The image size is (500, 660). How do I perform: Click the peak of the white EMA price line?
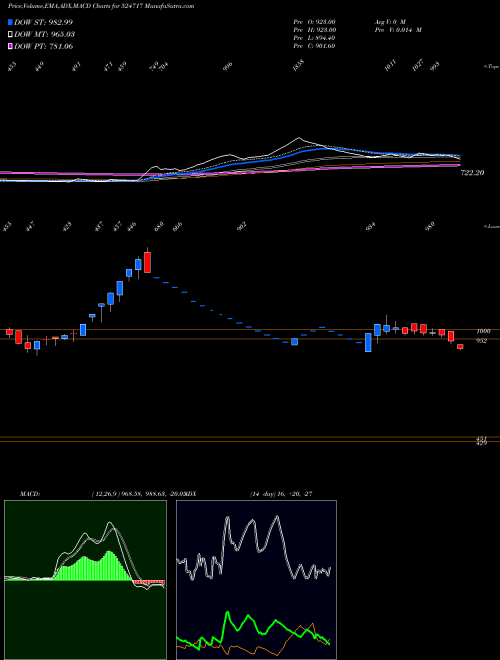click(299, 138)
